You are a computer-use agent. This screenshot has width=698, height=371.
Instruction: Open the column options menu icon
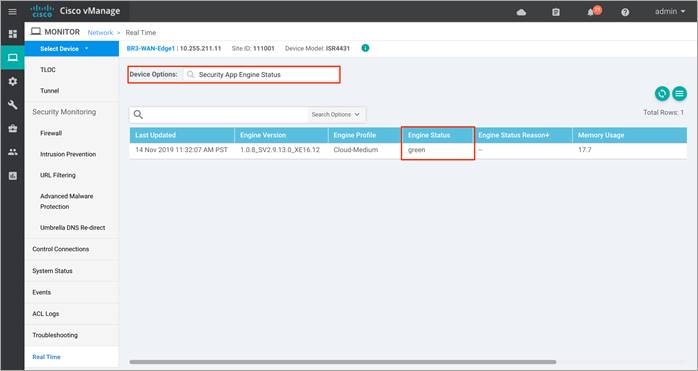pyautogui.click(x=679, y=94)
